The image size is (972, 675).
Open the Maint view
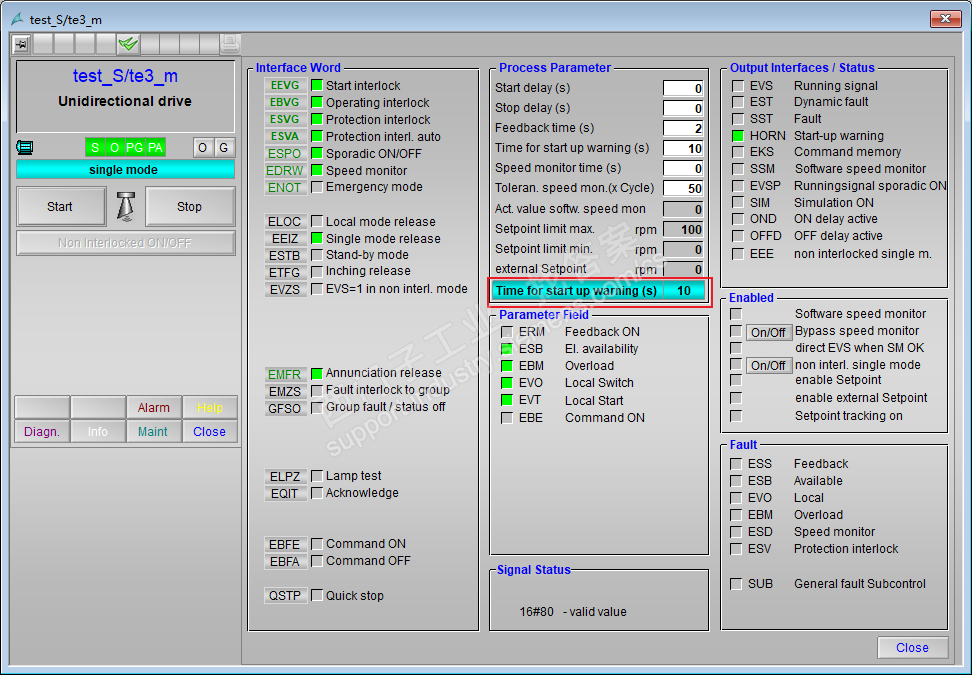click(x=153, y=431)
